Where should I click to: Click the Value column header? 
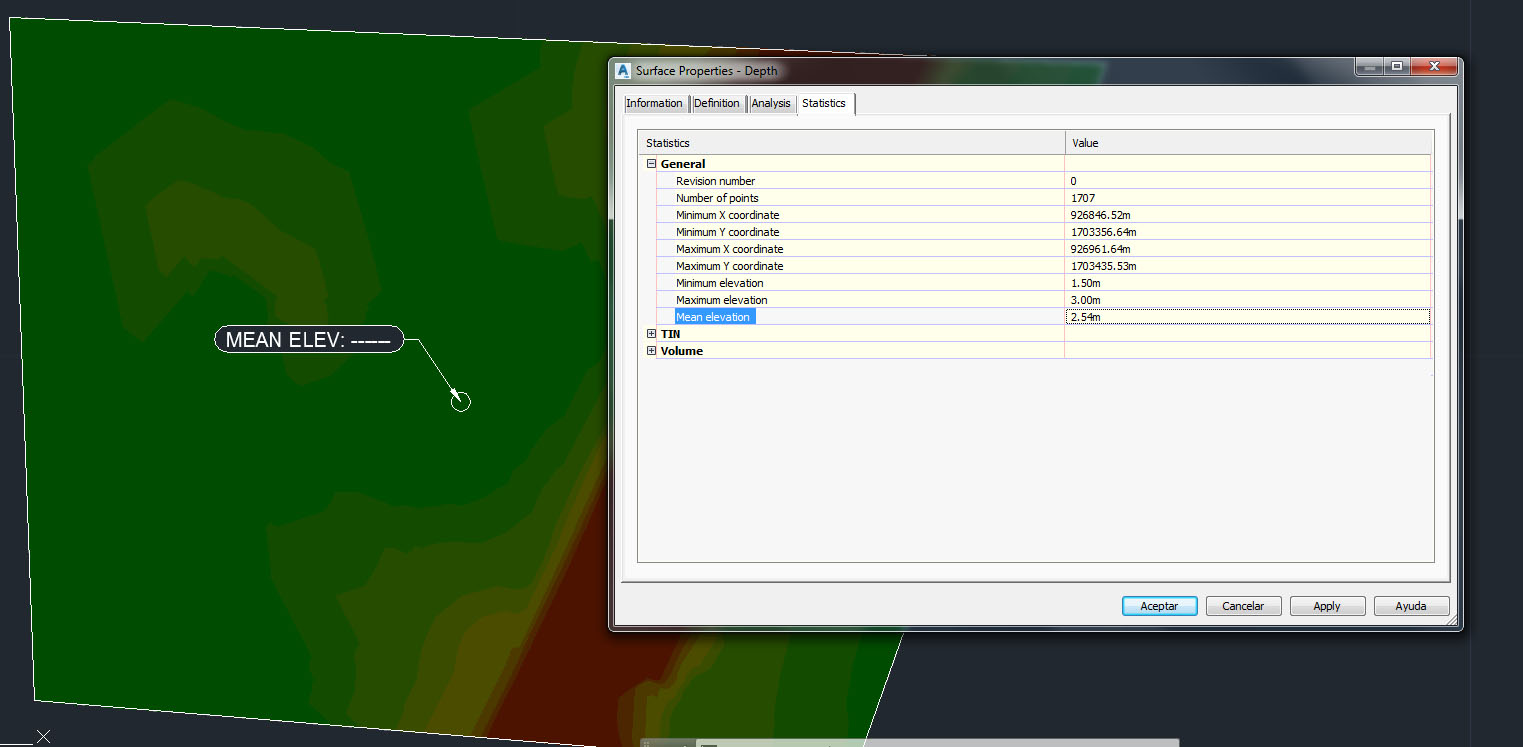coord(1250,143)
